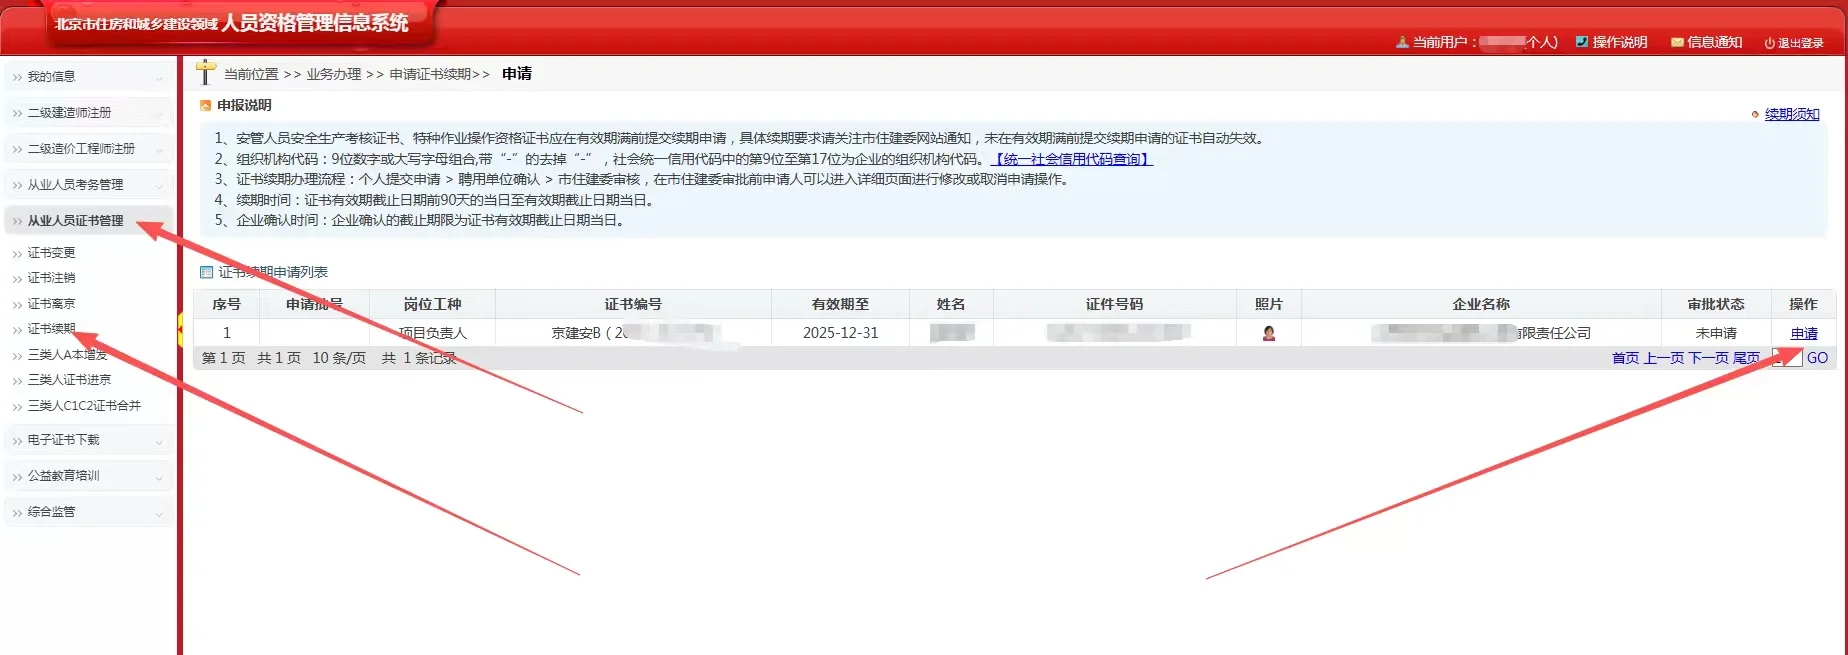Viewport: 1848px width, 655px height.
Task: Click the 审批状态 column header
Action: coord(1716,304)
